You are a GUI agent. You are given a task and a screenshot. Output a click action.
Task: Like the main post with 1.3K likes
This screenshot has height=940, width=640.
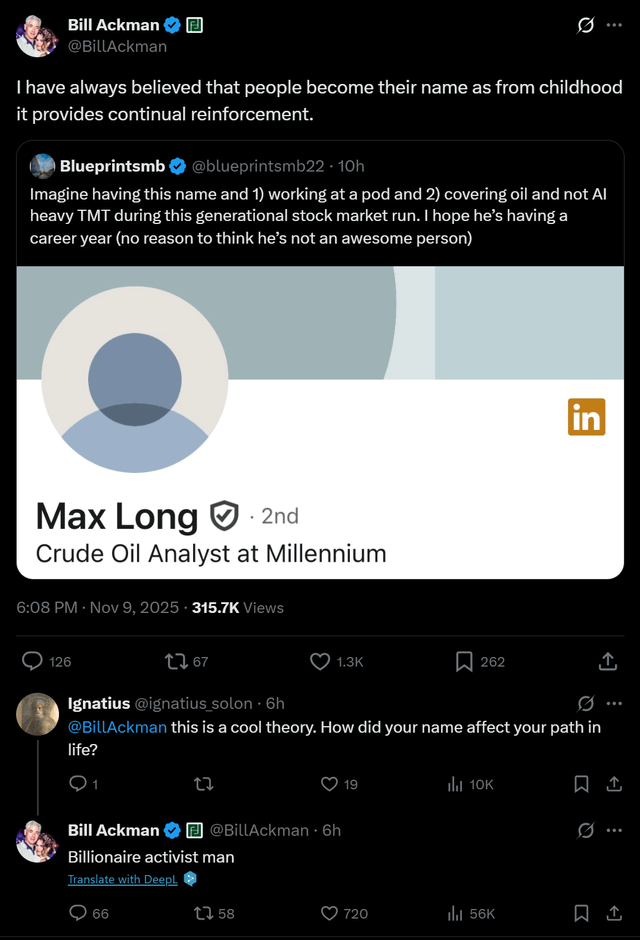336,661
